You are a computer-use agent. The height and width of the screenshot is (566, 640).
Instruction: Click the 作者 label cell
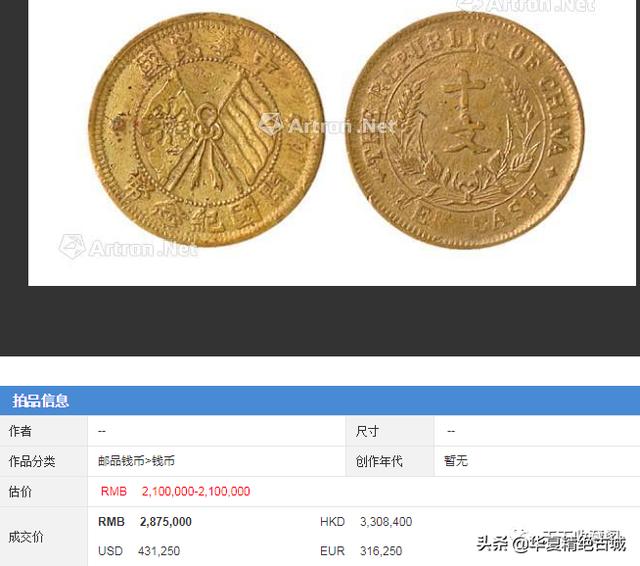(x=44, y=431)
